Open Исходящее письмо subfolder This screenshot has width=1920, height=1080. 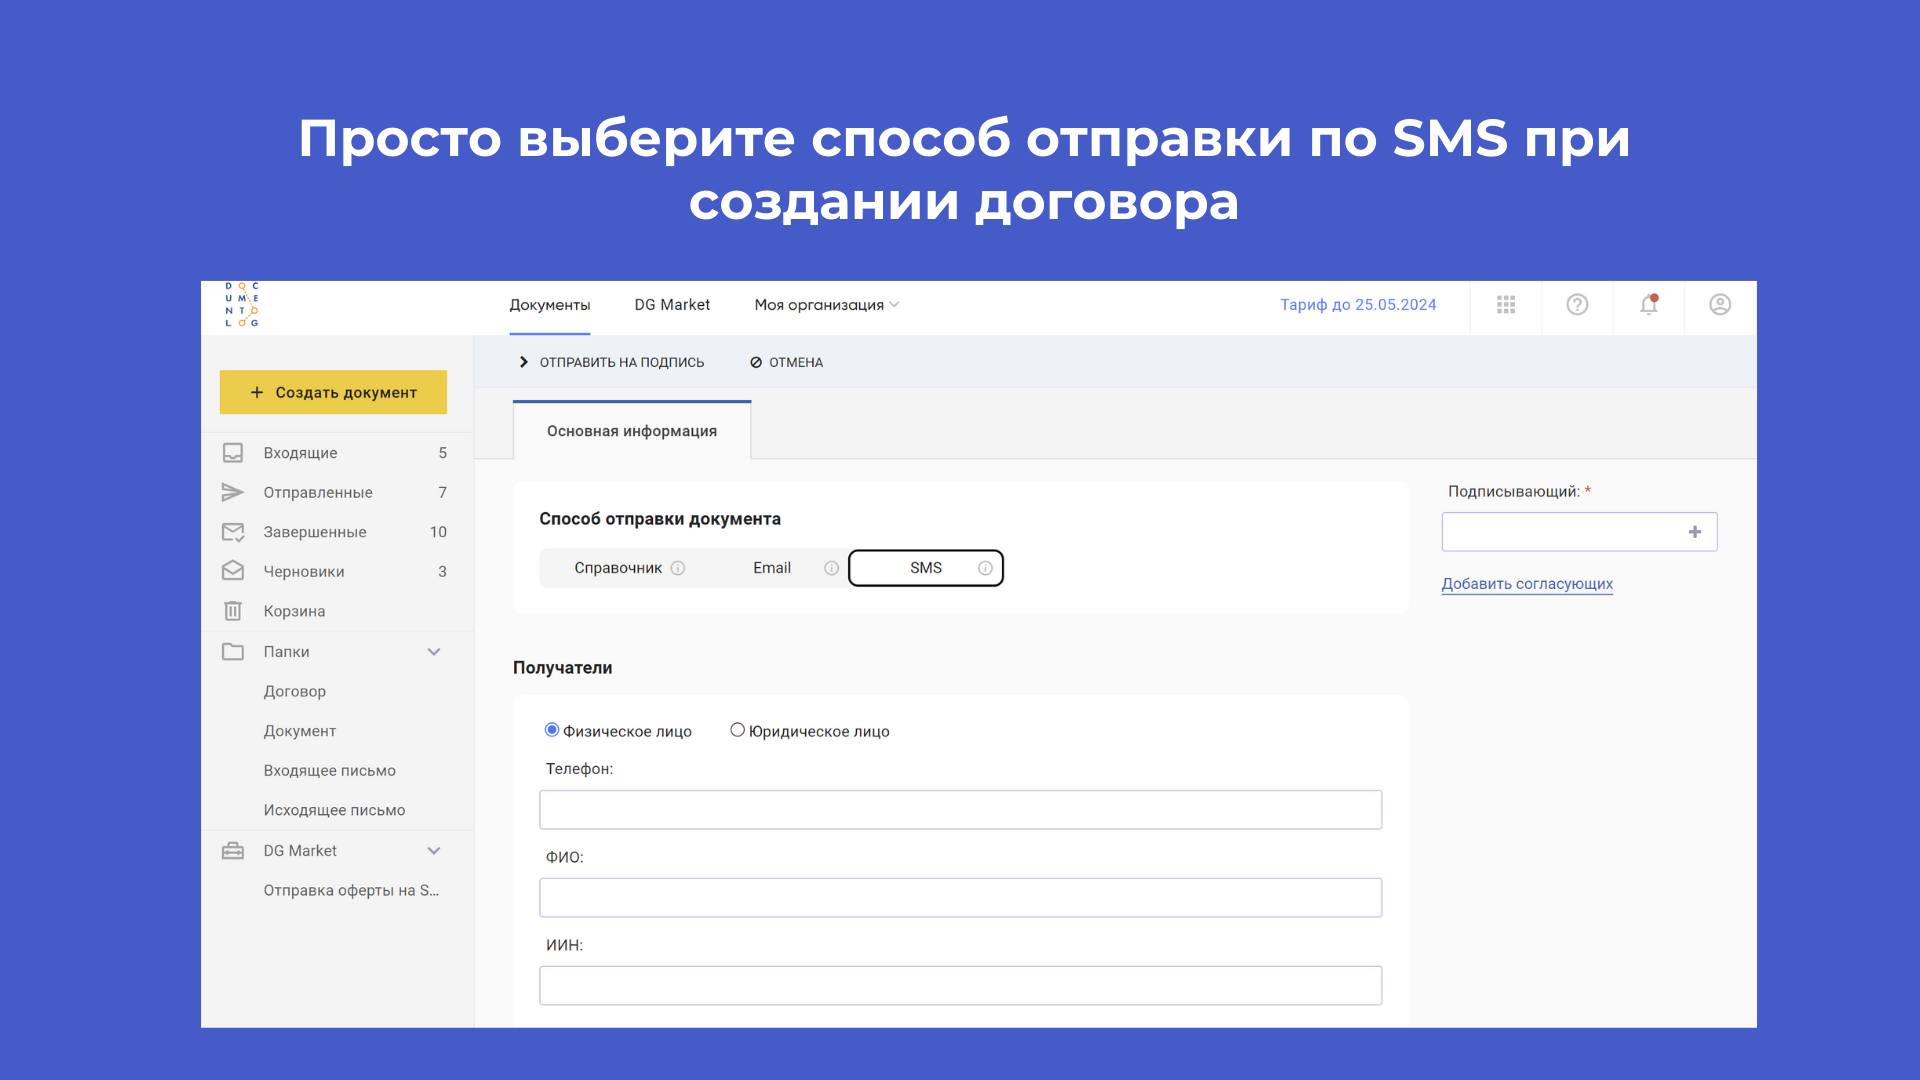(x=335, y=810)
